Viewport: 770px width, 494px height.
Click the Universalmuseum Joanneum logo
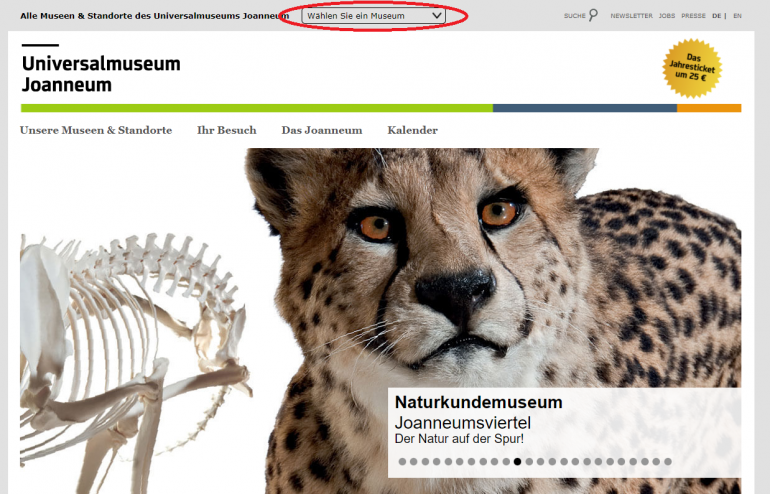[x=101, y=69]
